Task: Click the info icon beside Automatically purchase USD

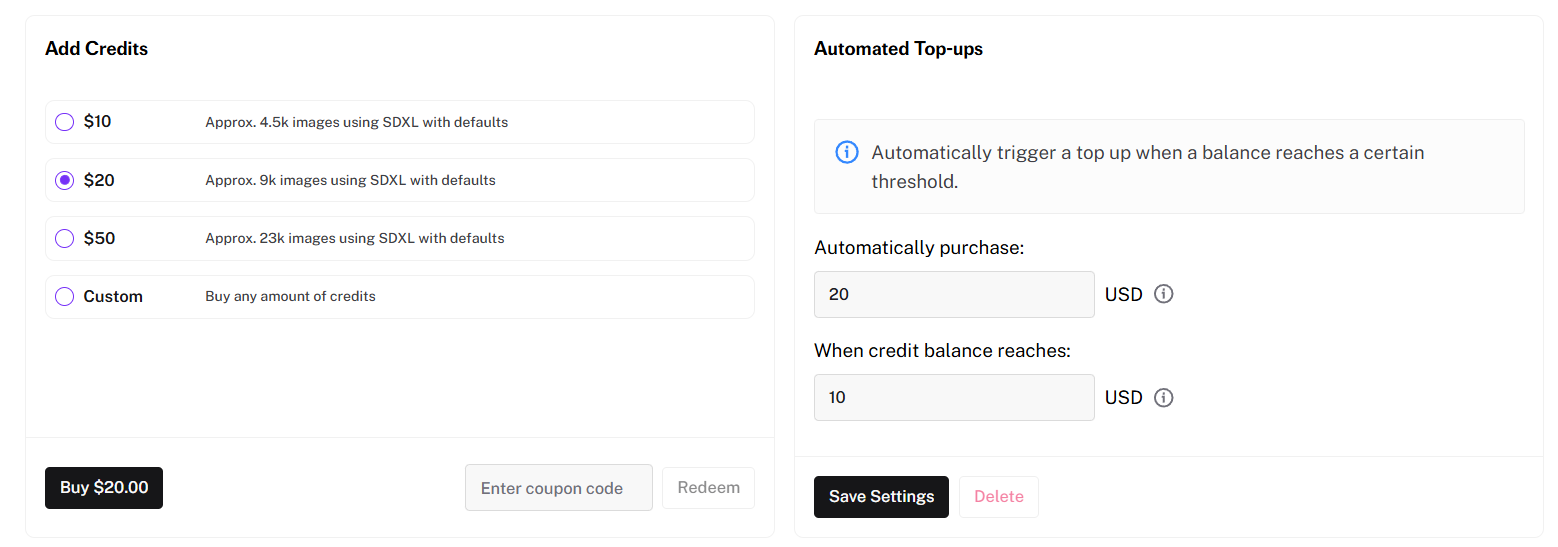Action: pos(1163,294)
